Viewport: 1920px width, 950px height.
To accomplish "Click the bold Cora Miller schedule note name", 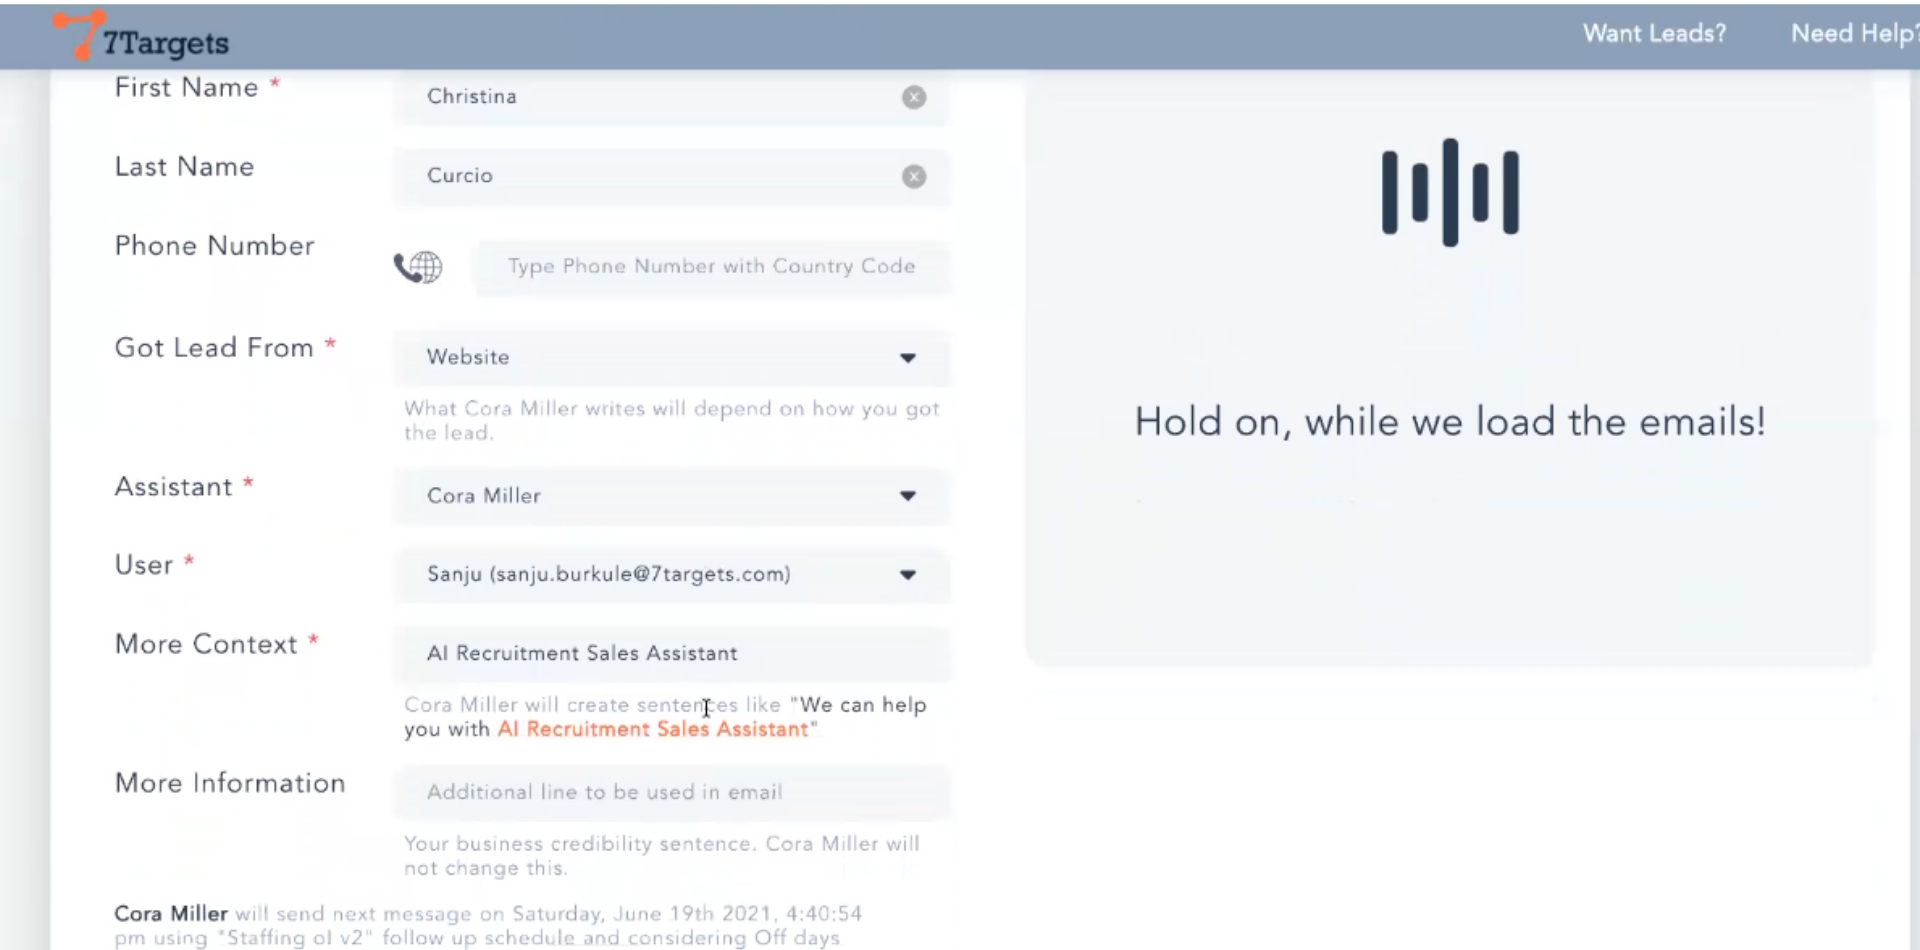I will (171, 914).
